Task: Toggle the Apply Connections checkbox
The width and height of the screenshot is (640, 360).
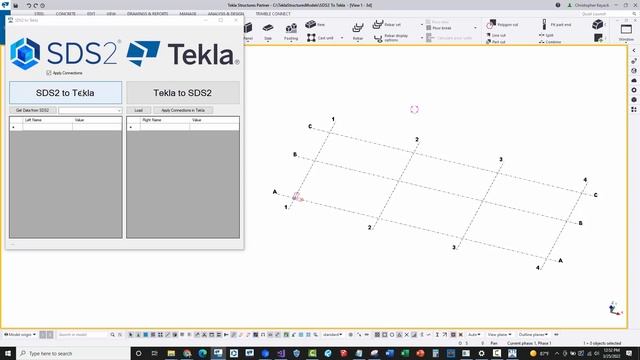Action: coord(49,73)
